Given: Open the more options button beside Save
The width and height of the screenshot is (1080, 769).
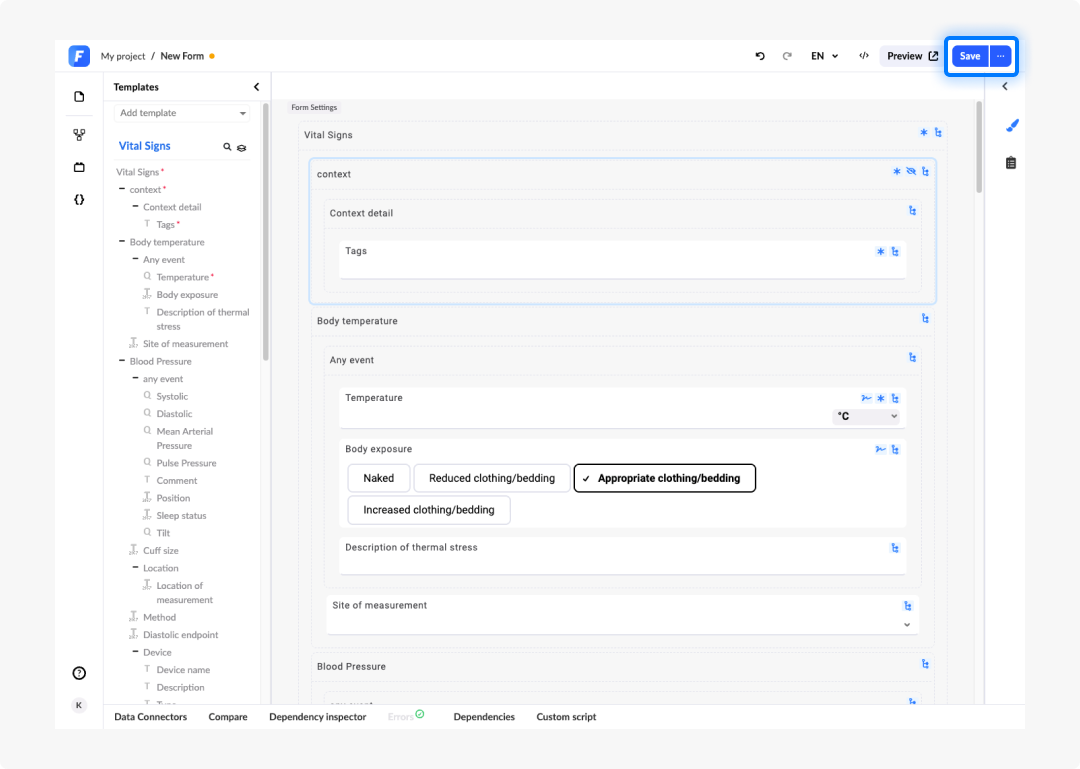Looking at the screenshot, I should coord(1001,56).
